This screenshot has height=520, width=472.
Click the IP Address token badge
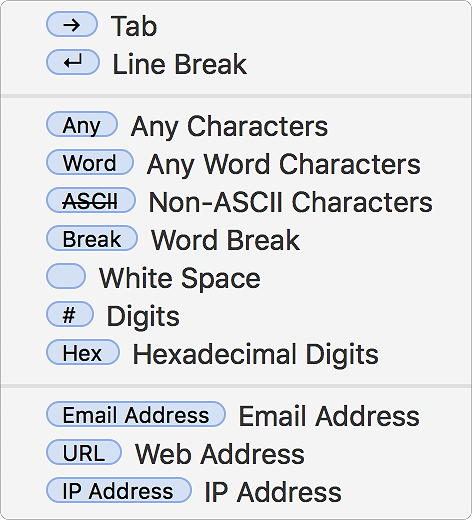118,491
